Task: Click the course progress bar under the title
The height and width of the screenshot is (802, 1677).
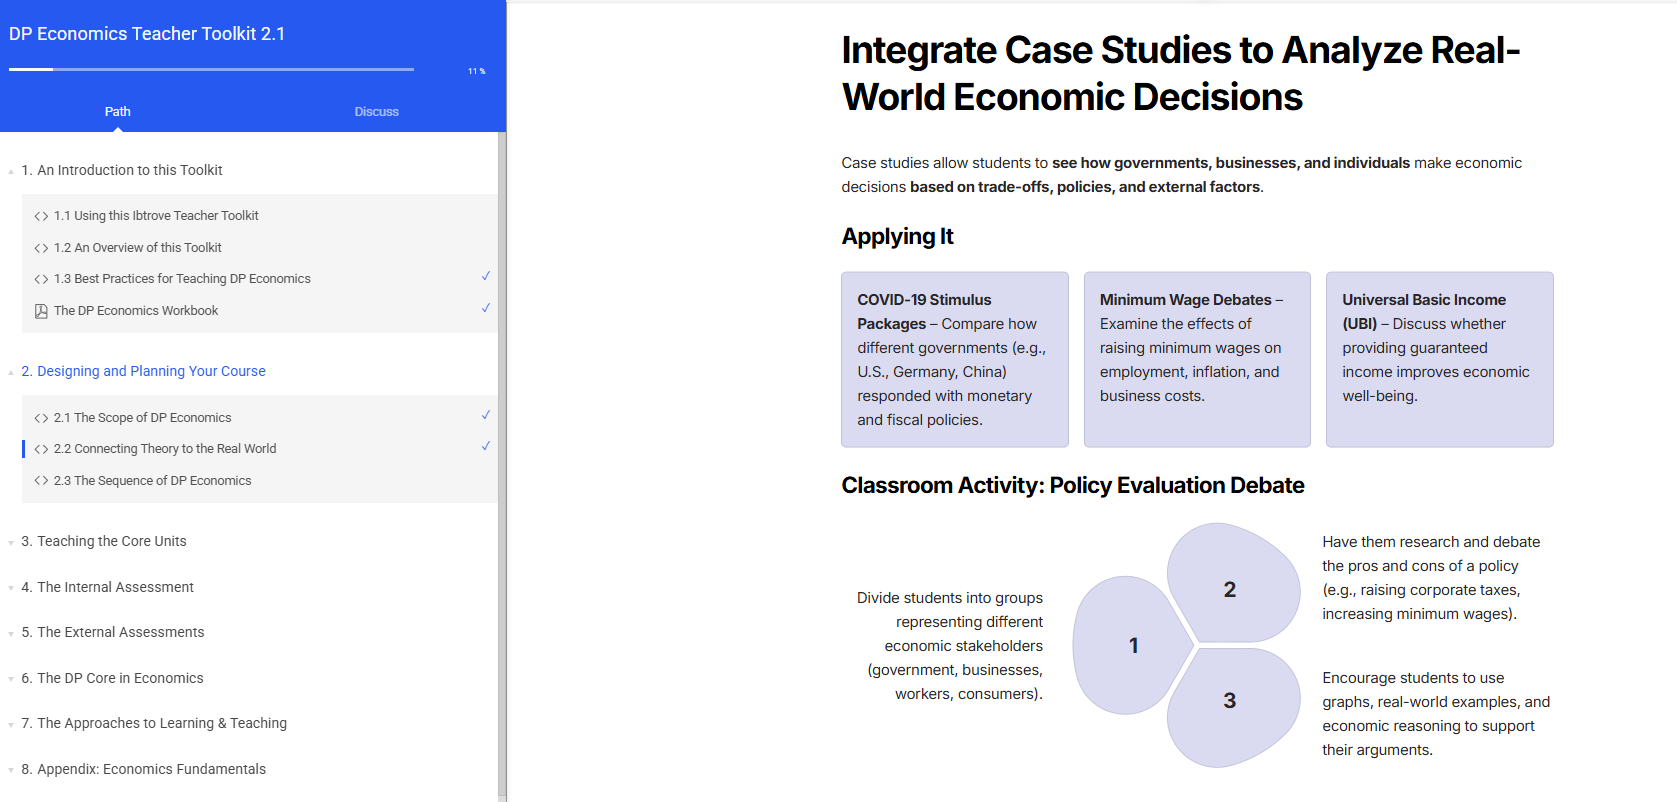Action: [211, 70]
